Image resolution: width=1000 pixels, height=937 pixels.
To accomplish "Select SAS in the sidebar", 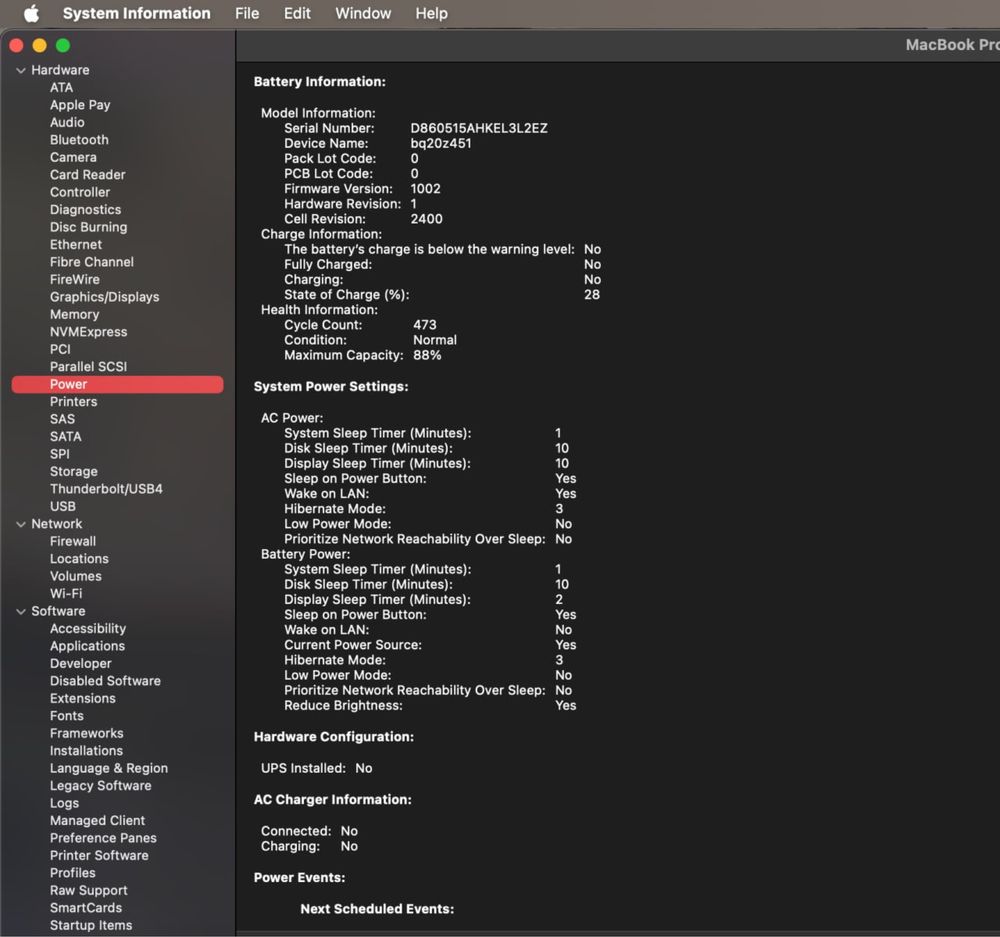I will 62,419.
